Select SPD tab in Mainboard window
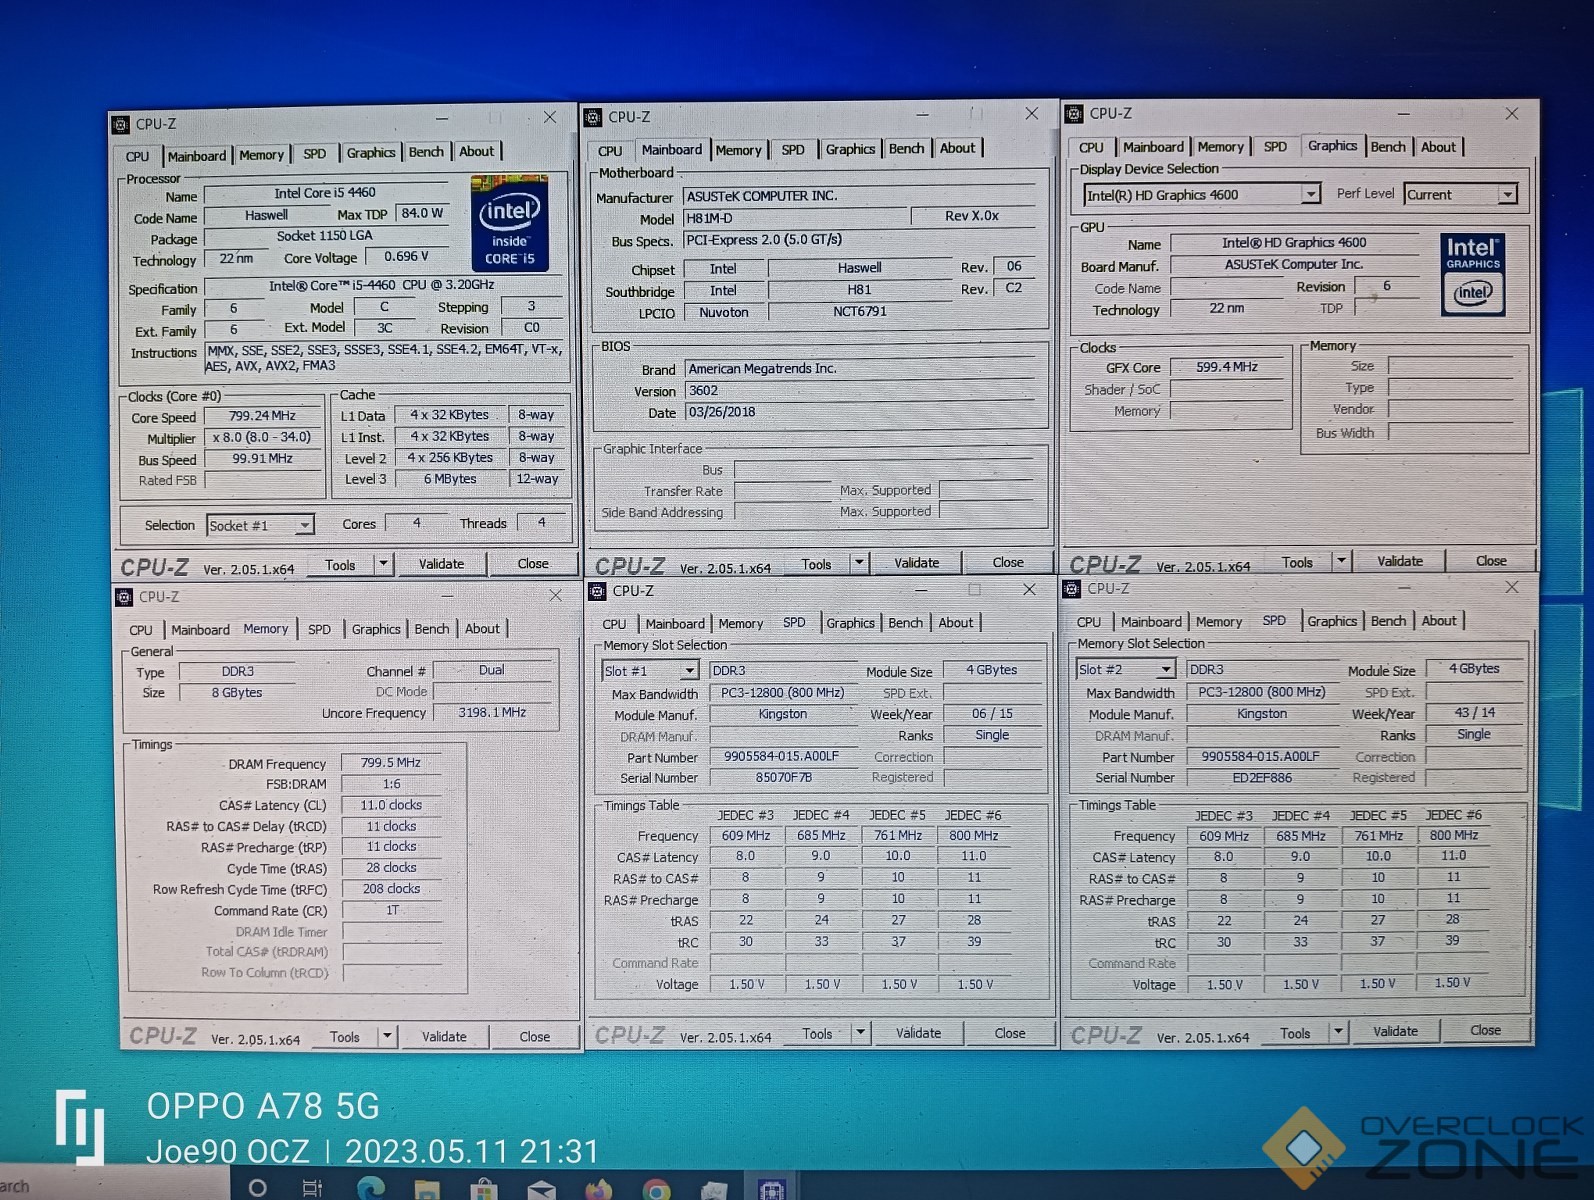 (793, 150)
